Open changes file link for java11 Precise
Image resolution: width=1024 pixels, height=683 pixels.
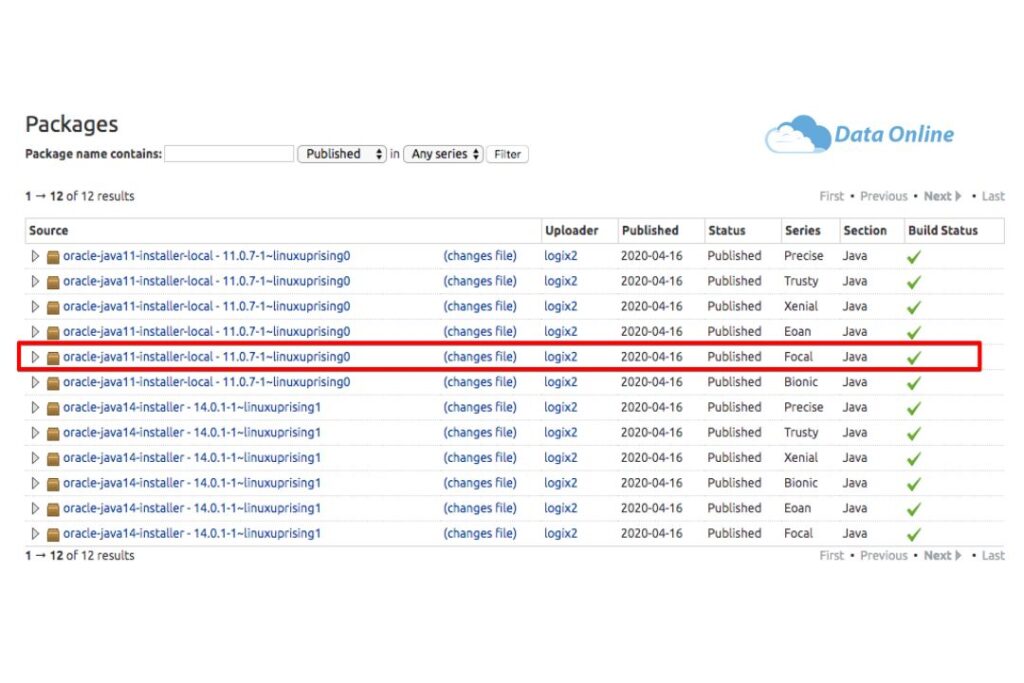coord(480,256)
